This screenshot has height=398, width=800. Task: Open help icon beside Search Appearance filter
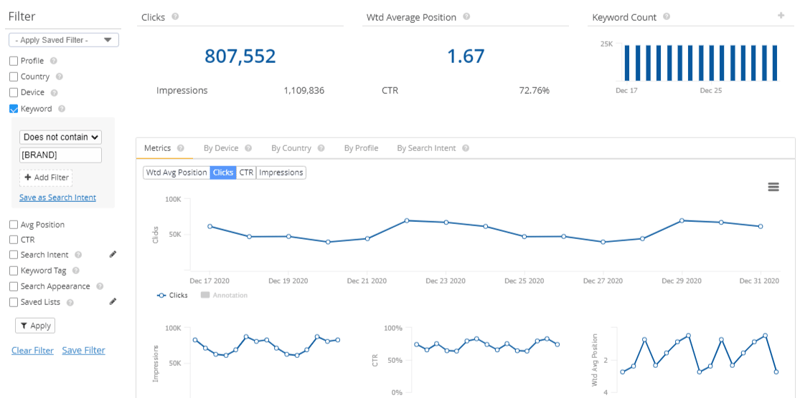click(100, 286)
